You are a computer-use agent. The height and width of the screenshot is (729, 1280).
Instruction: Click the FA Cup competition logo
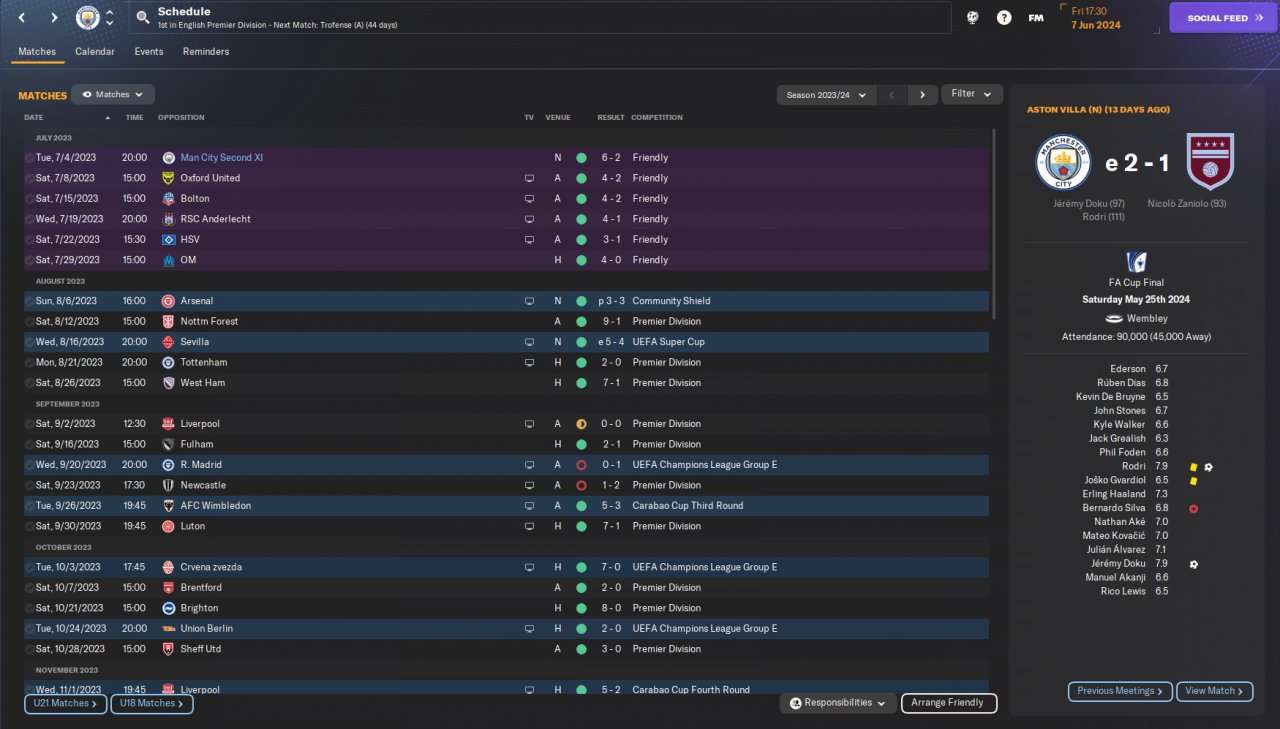(x=1136, y=262)
